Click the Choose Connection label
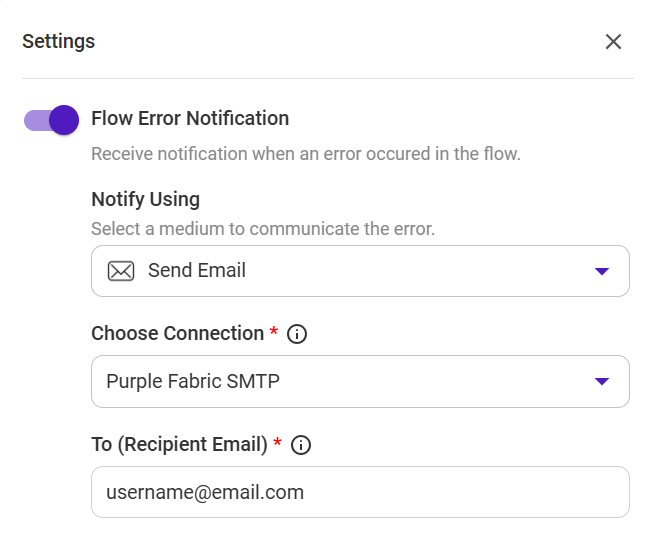 (x=178, y=333)
